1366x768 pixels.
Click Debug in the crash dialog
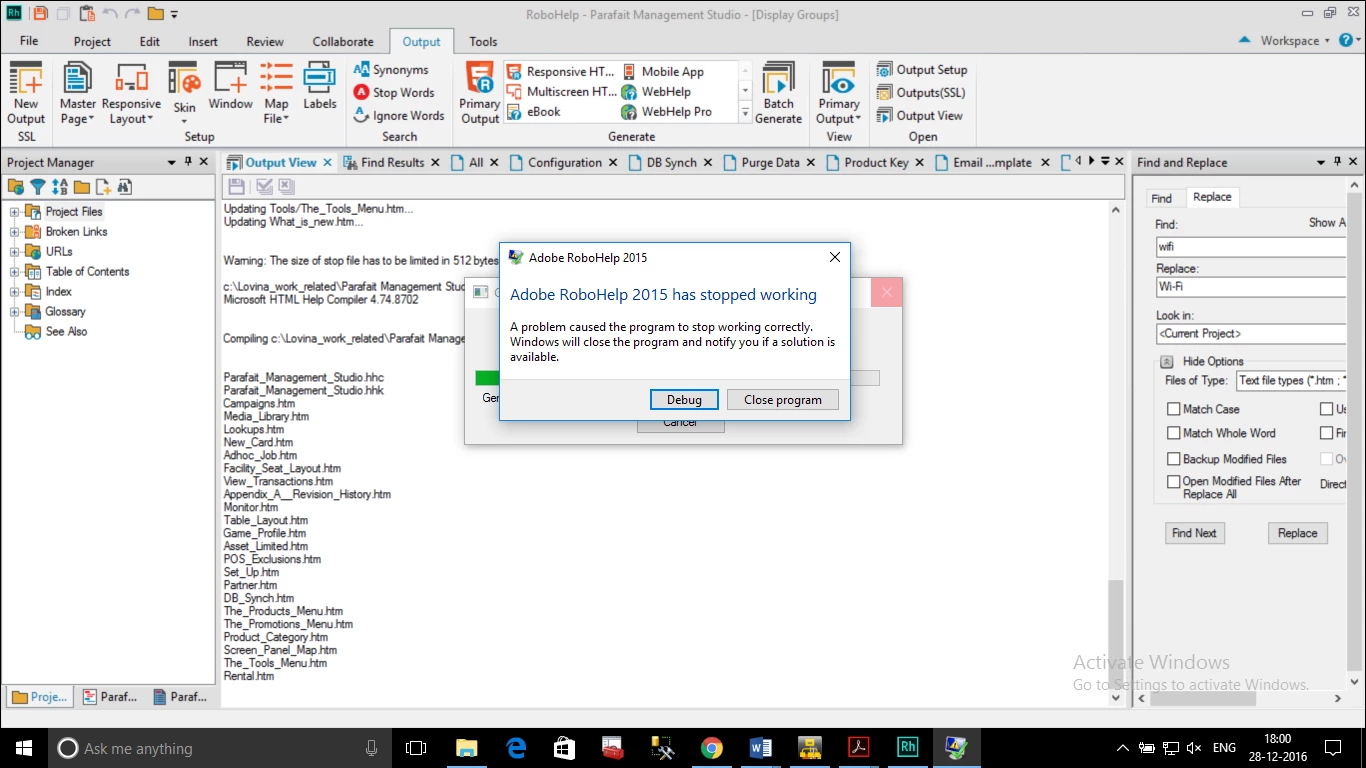pyautogui.click(x=684, y=399)
